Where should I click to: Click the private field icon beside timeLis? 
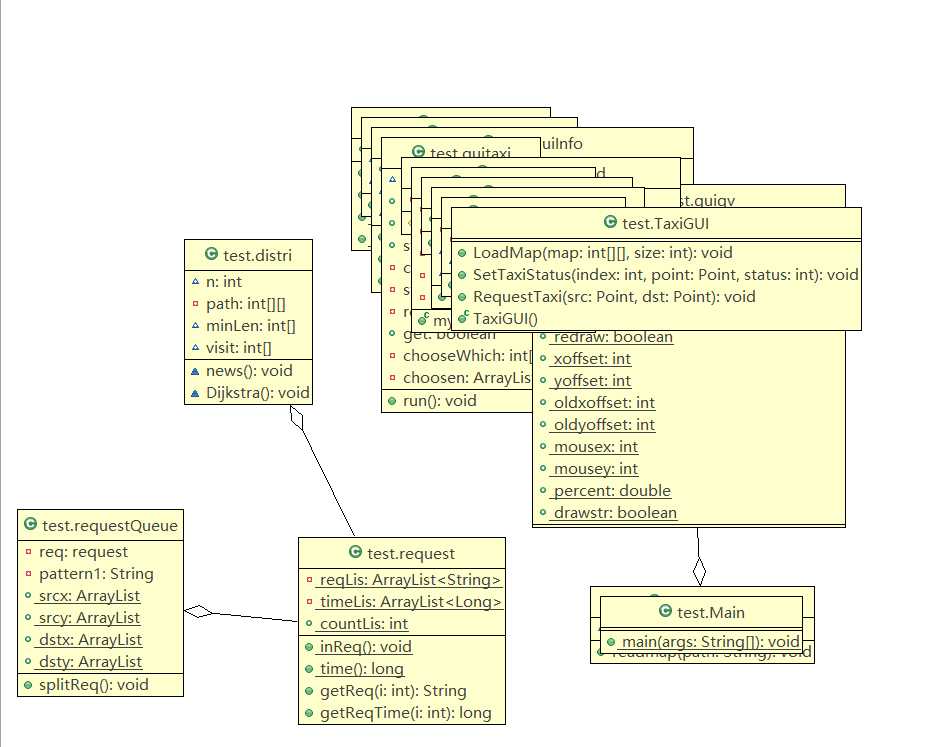click(310, 602)
